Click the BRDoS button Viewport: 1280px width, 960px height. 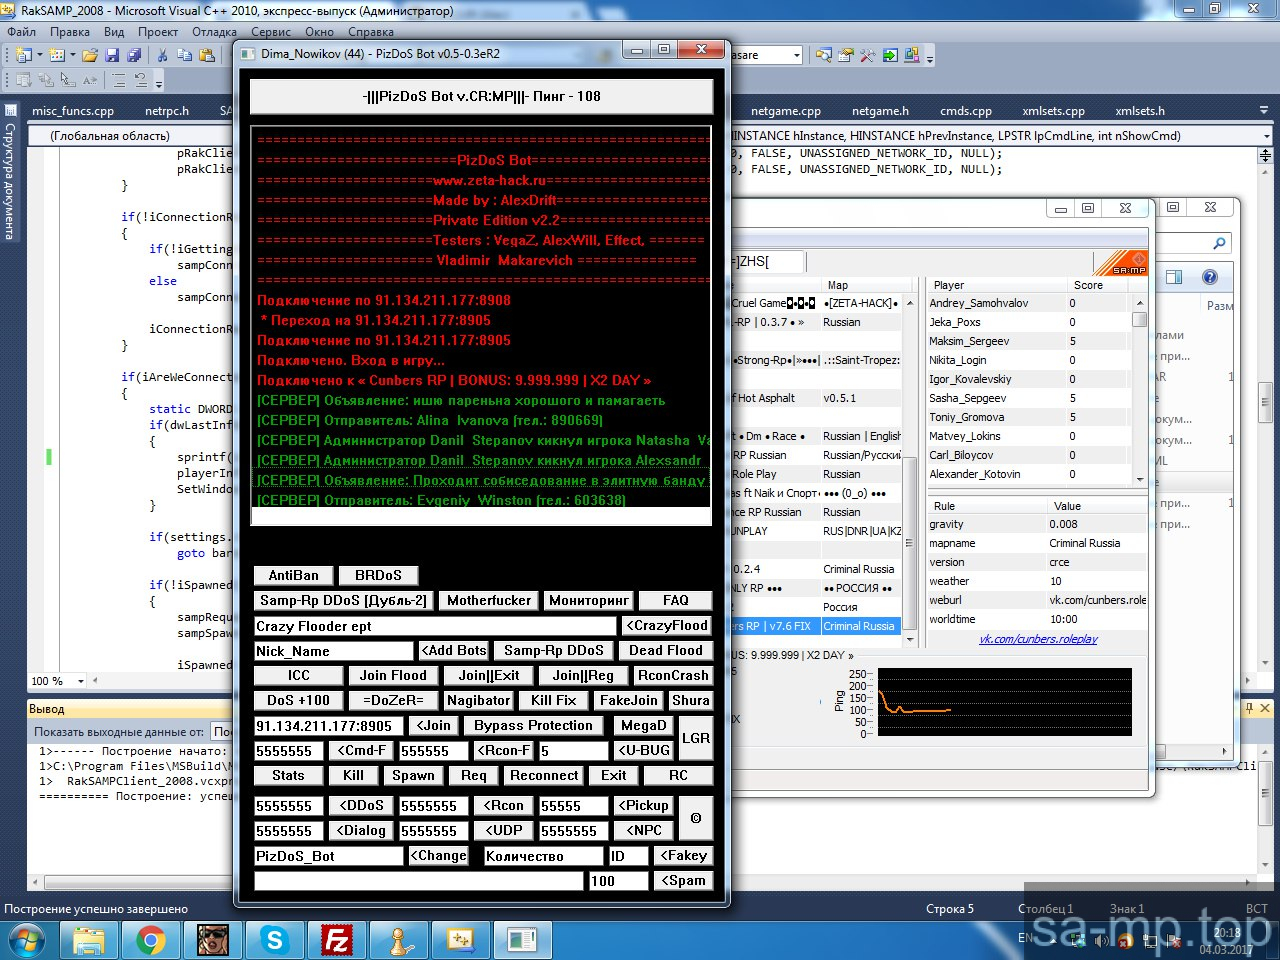coord(378,576)
